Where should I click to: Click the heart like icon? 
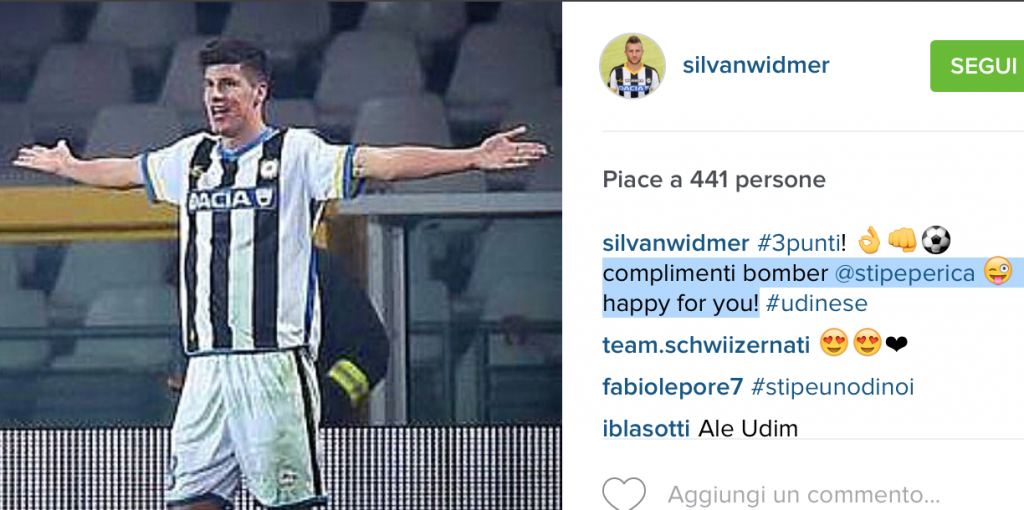(x=624, y=494)
